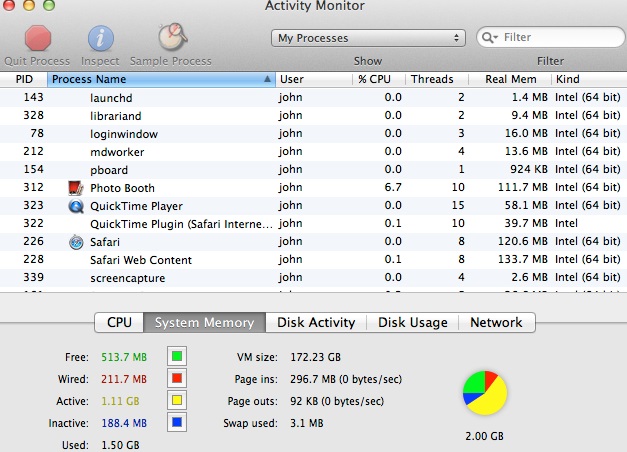Click the 924 KB Real Mem value
The height and width of the screenshot is (452, 627).
click(529, 169)
